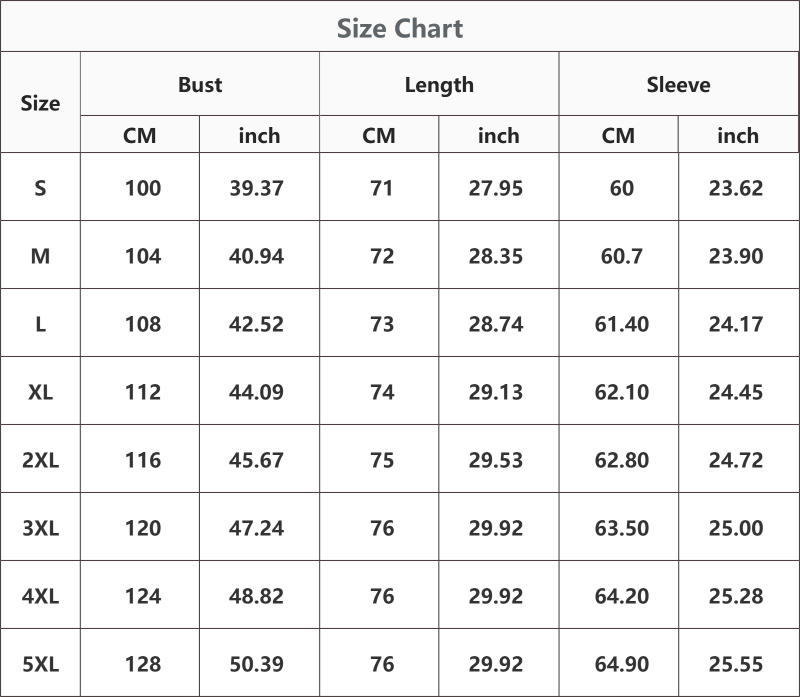Select the Bust column header

pos(200,84)
